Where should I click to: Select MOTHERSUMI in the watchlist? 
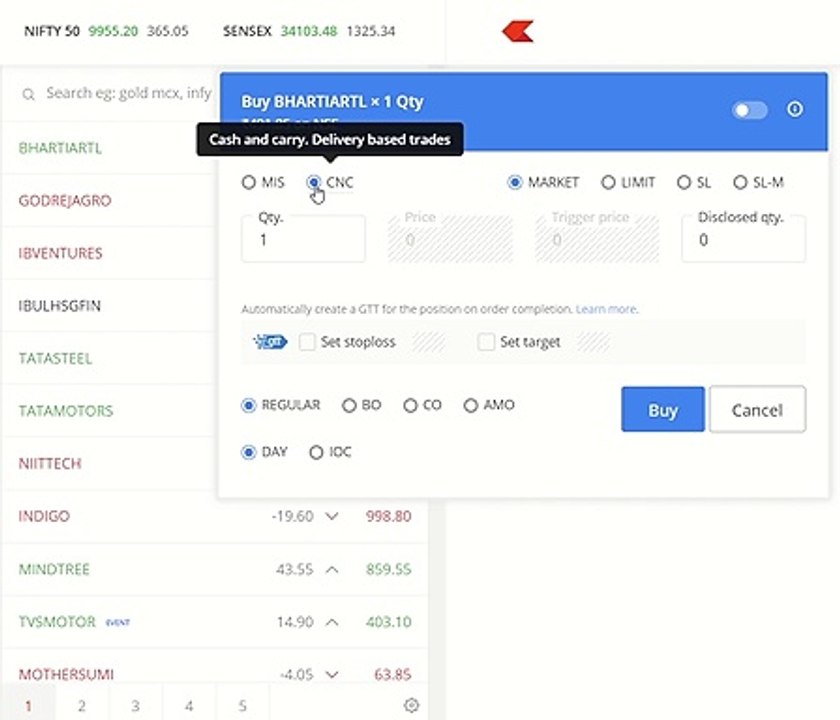(66, 674)
